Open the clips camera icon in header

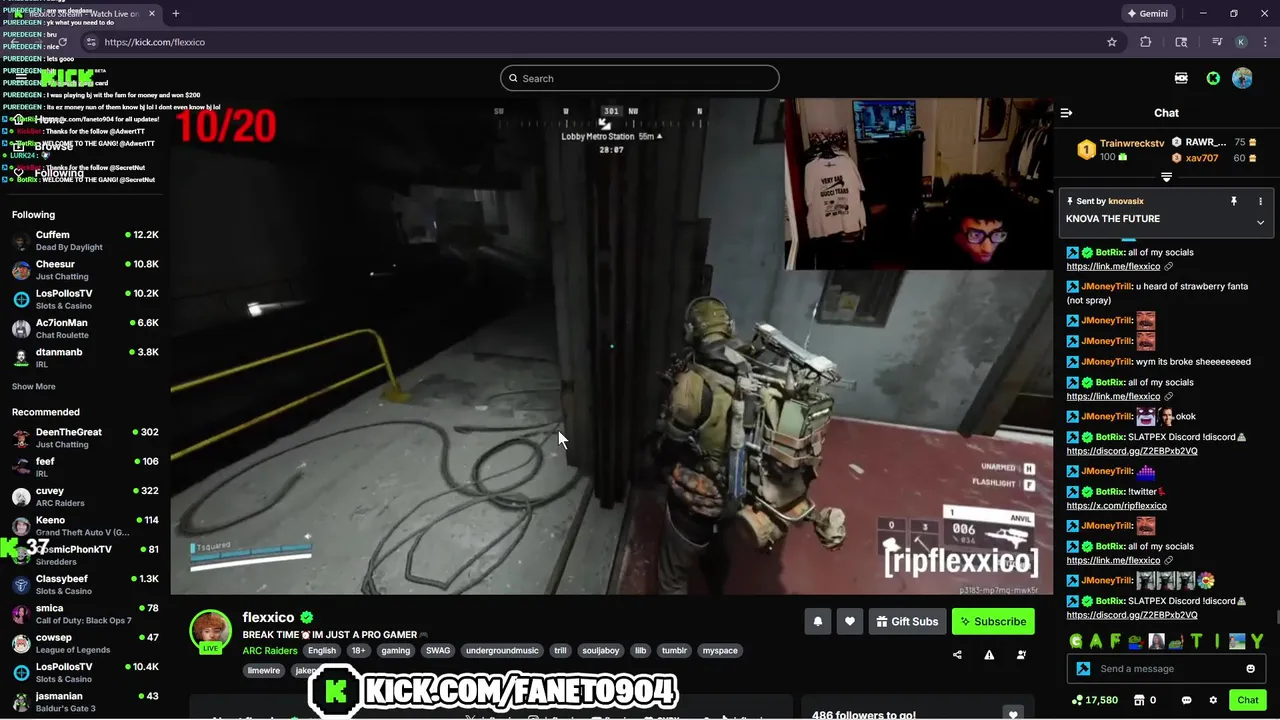(1181, 78)
